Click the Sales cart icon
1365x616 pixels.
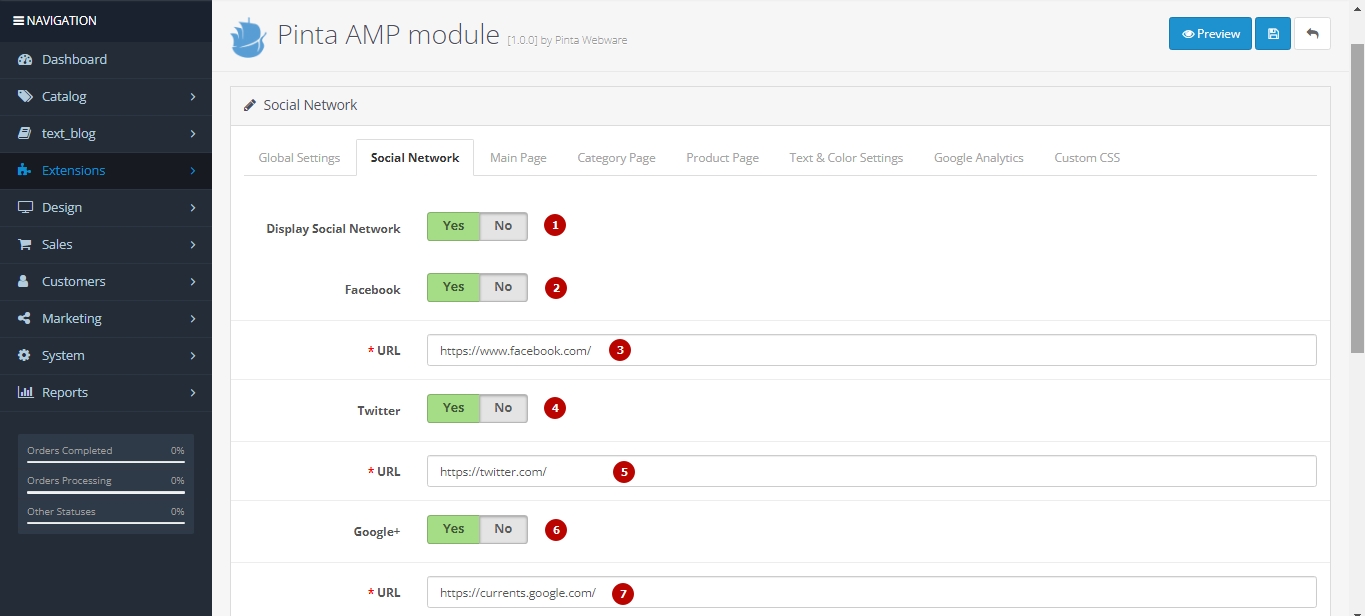point(25,245)
